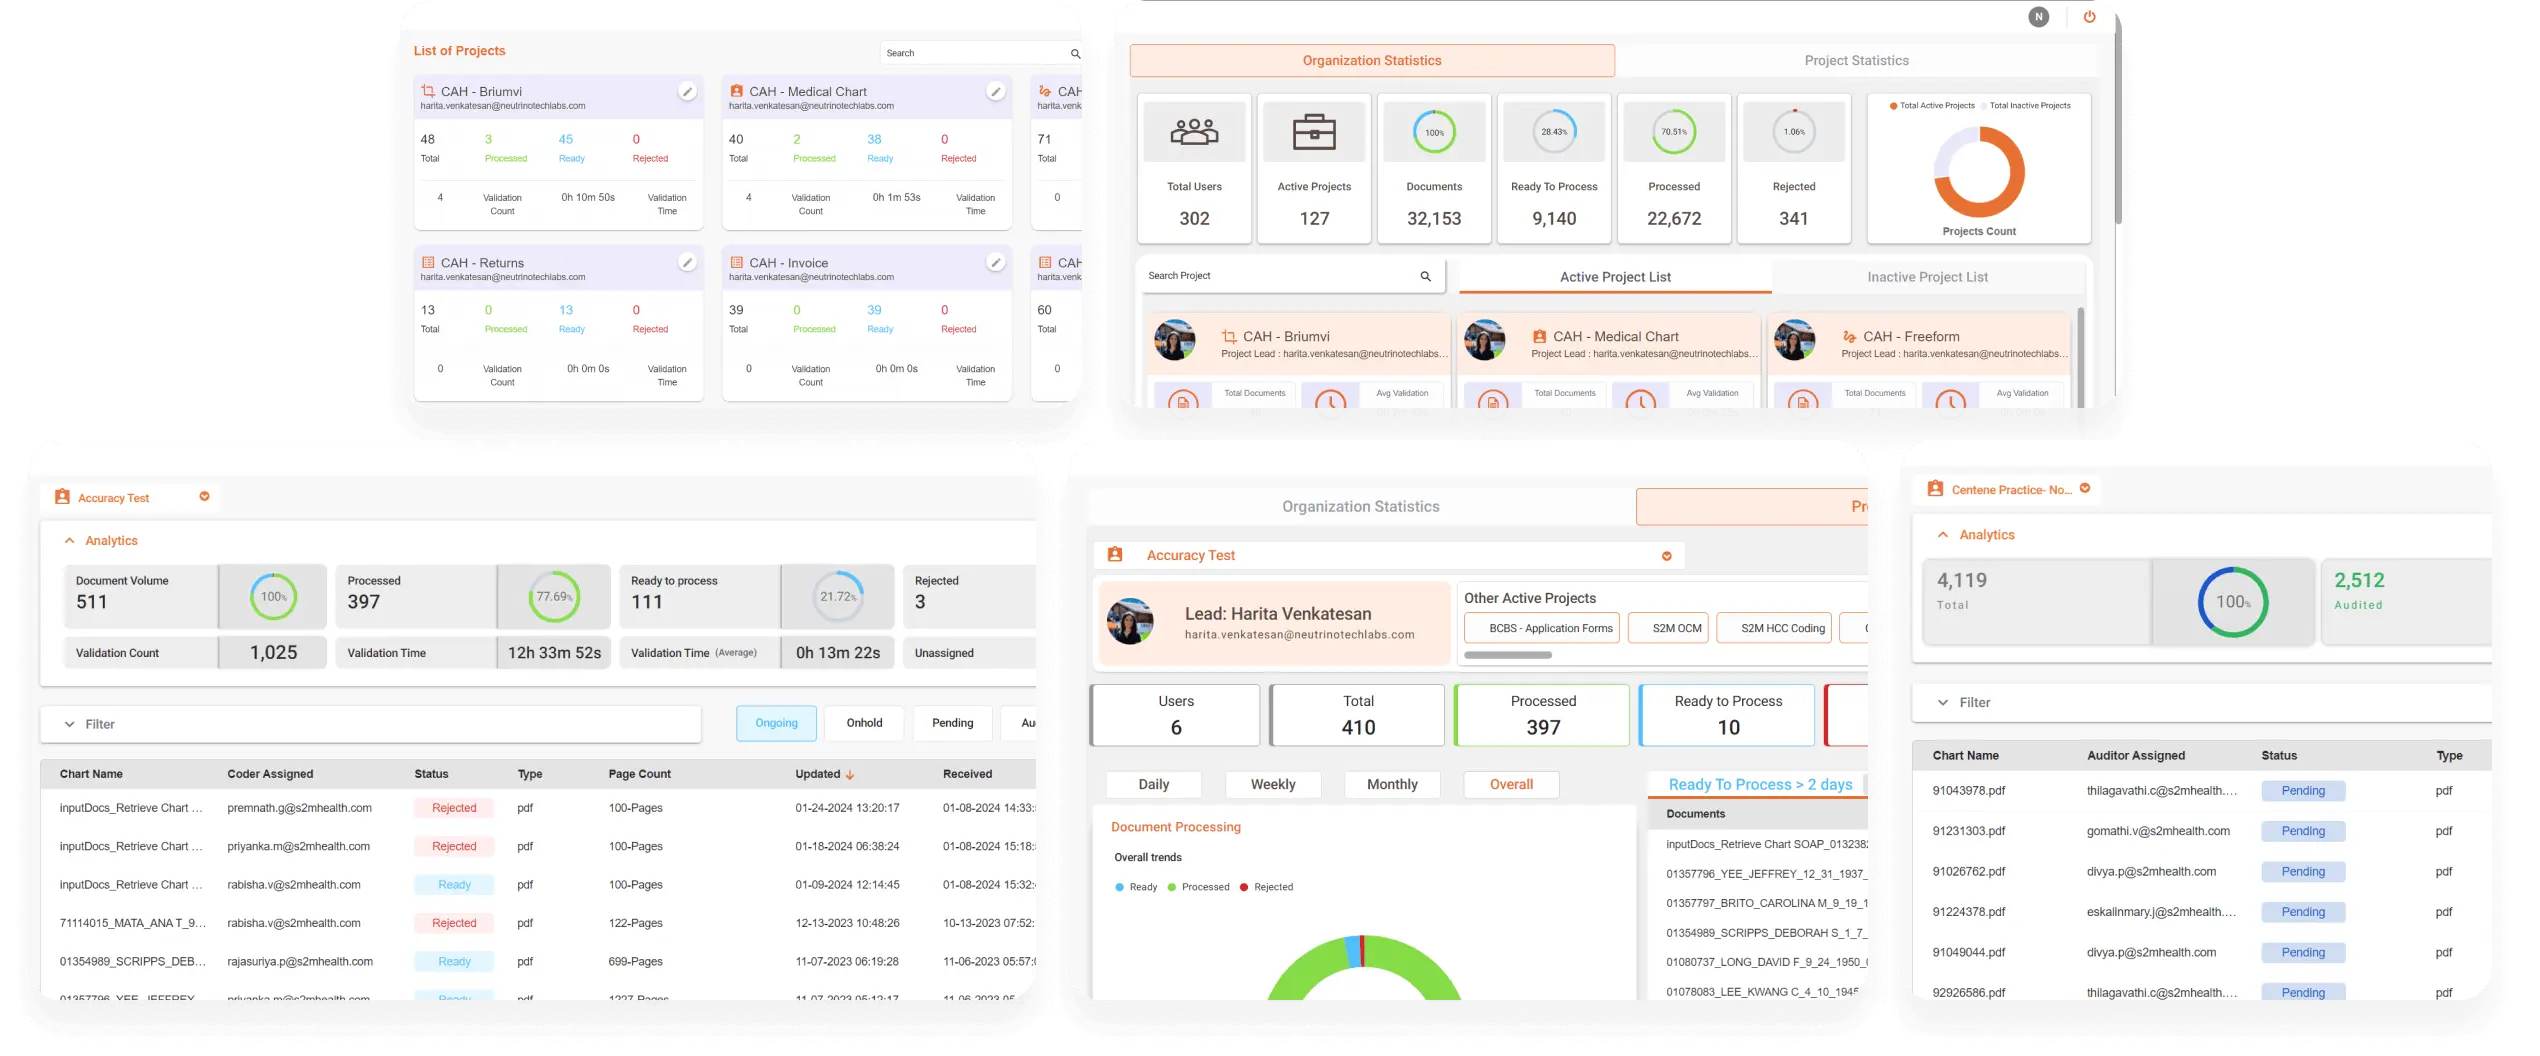
Task: Edit the CAH - Medical Chart project card
Action: coord(996,91)
